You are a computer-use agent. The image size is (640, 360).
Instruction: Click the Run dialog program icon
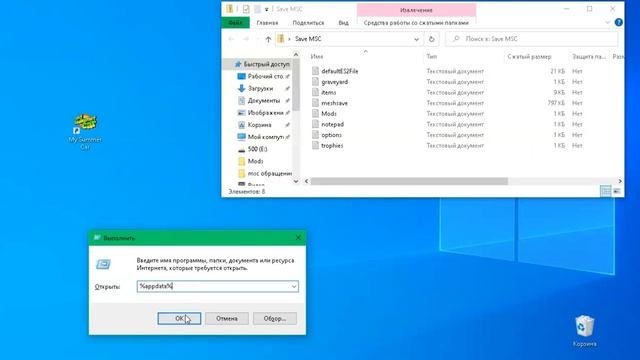point(103,264)
